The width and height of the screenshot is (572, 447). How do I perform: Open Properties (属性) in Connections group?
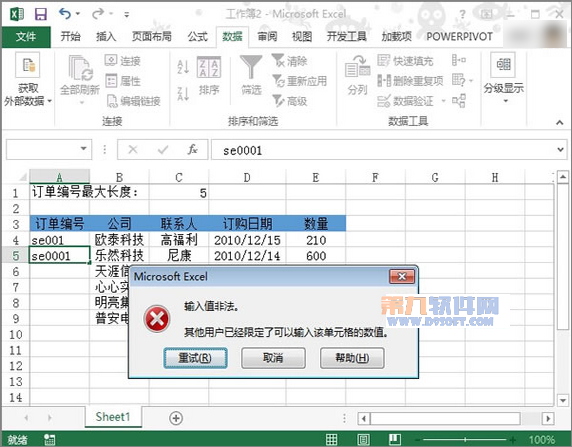pos(123,81)
